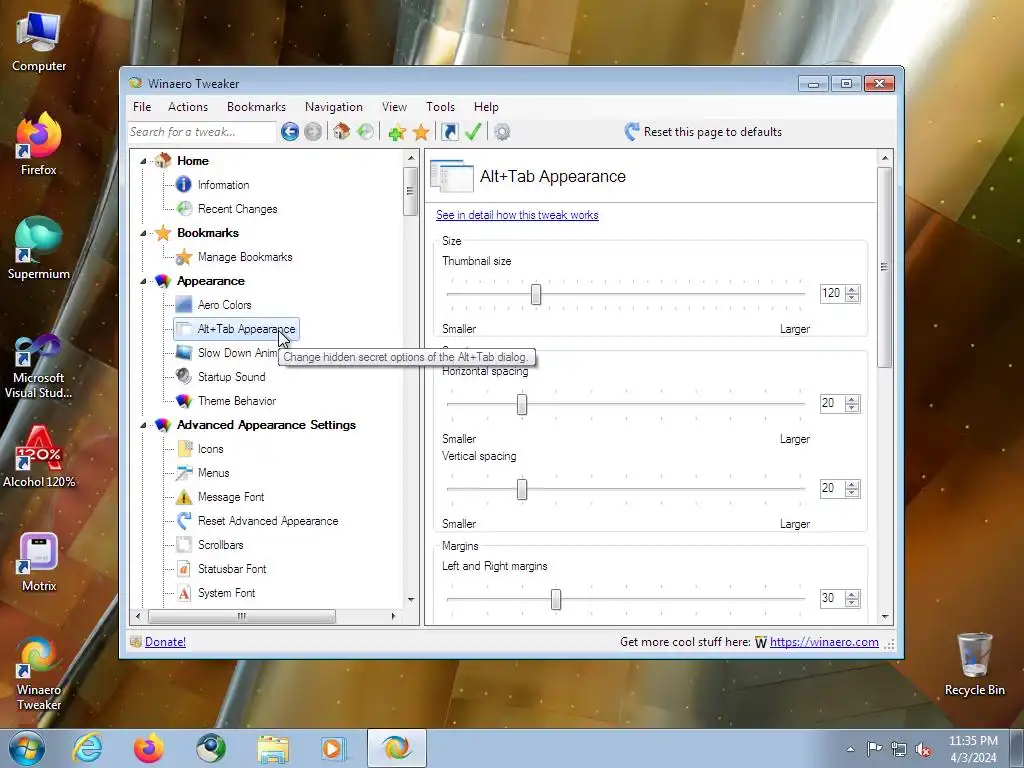1024x768 pixels.
Task: Open bookmarks via the gold star toolbar icon
Action: coord(421,133)
